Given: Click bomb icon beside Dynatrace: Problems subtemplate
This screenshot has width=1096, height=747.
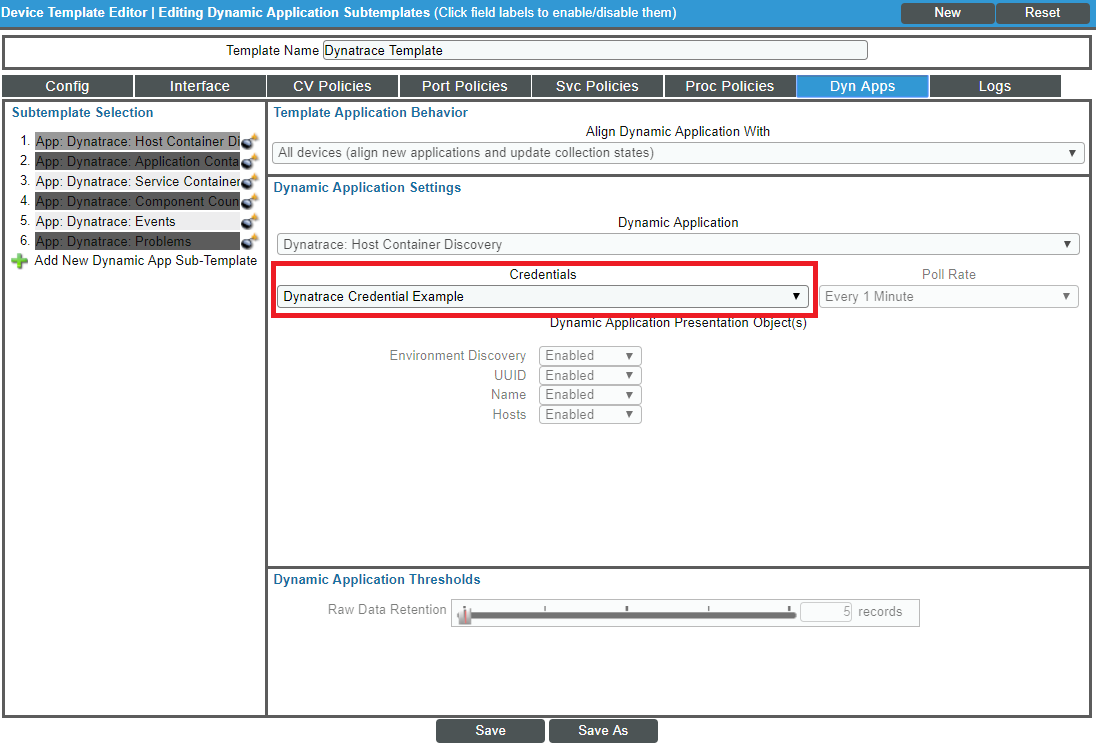Looking at the screenshot, I should [250, 242].
